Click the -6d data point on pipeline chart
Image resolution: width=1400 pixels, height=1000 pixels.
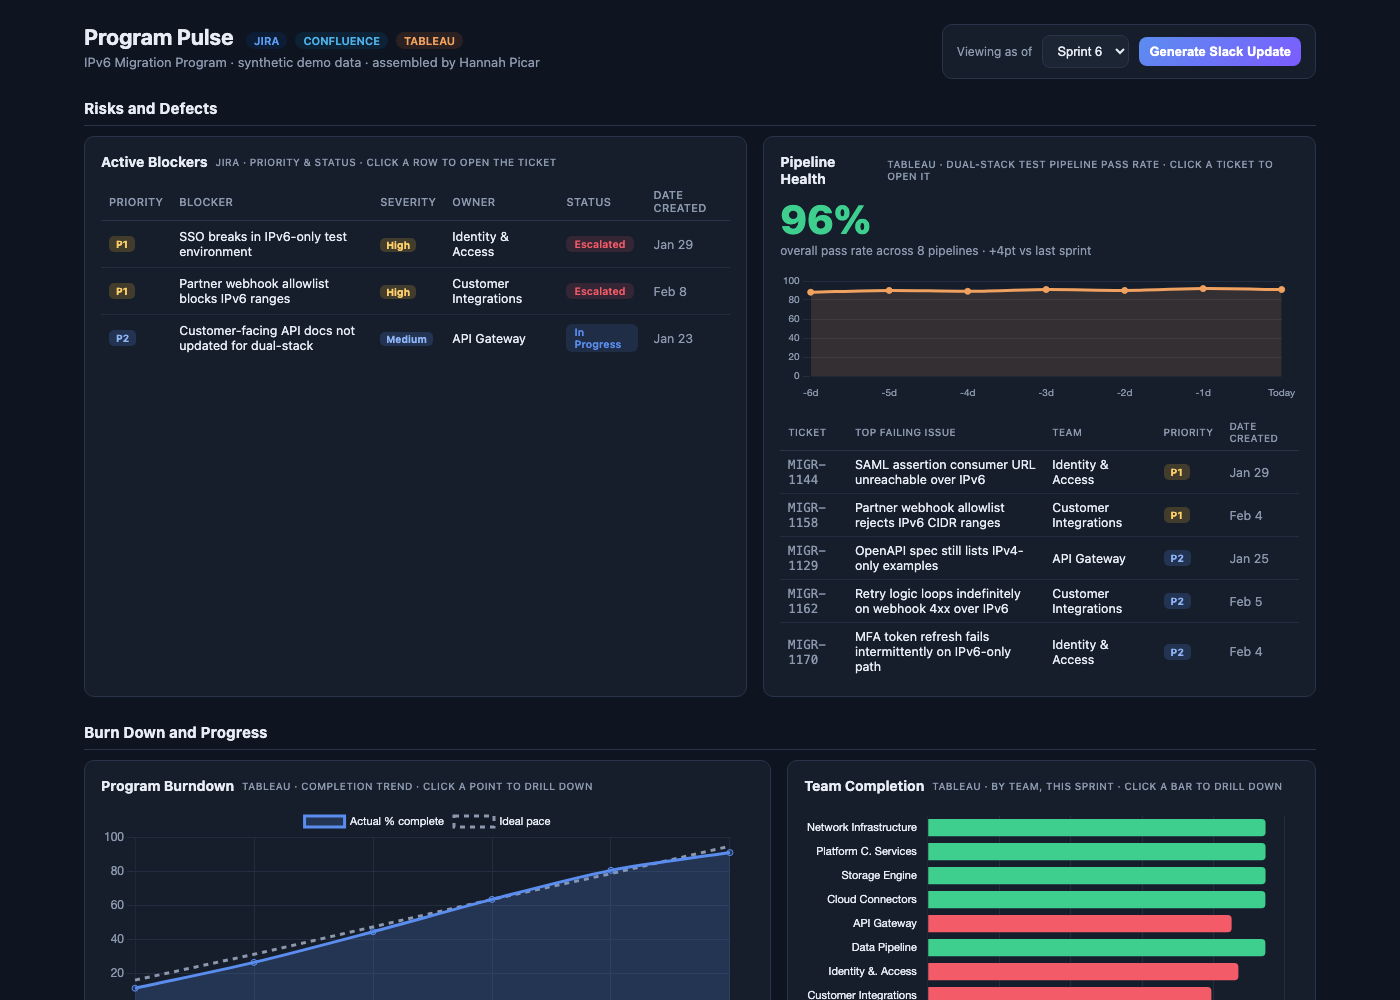[811, 292]
